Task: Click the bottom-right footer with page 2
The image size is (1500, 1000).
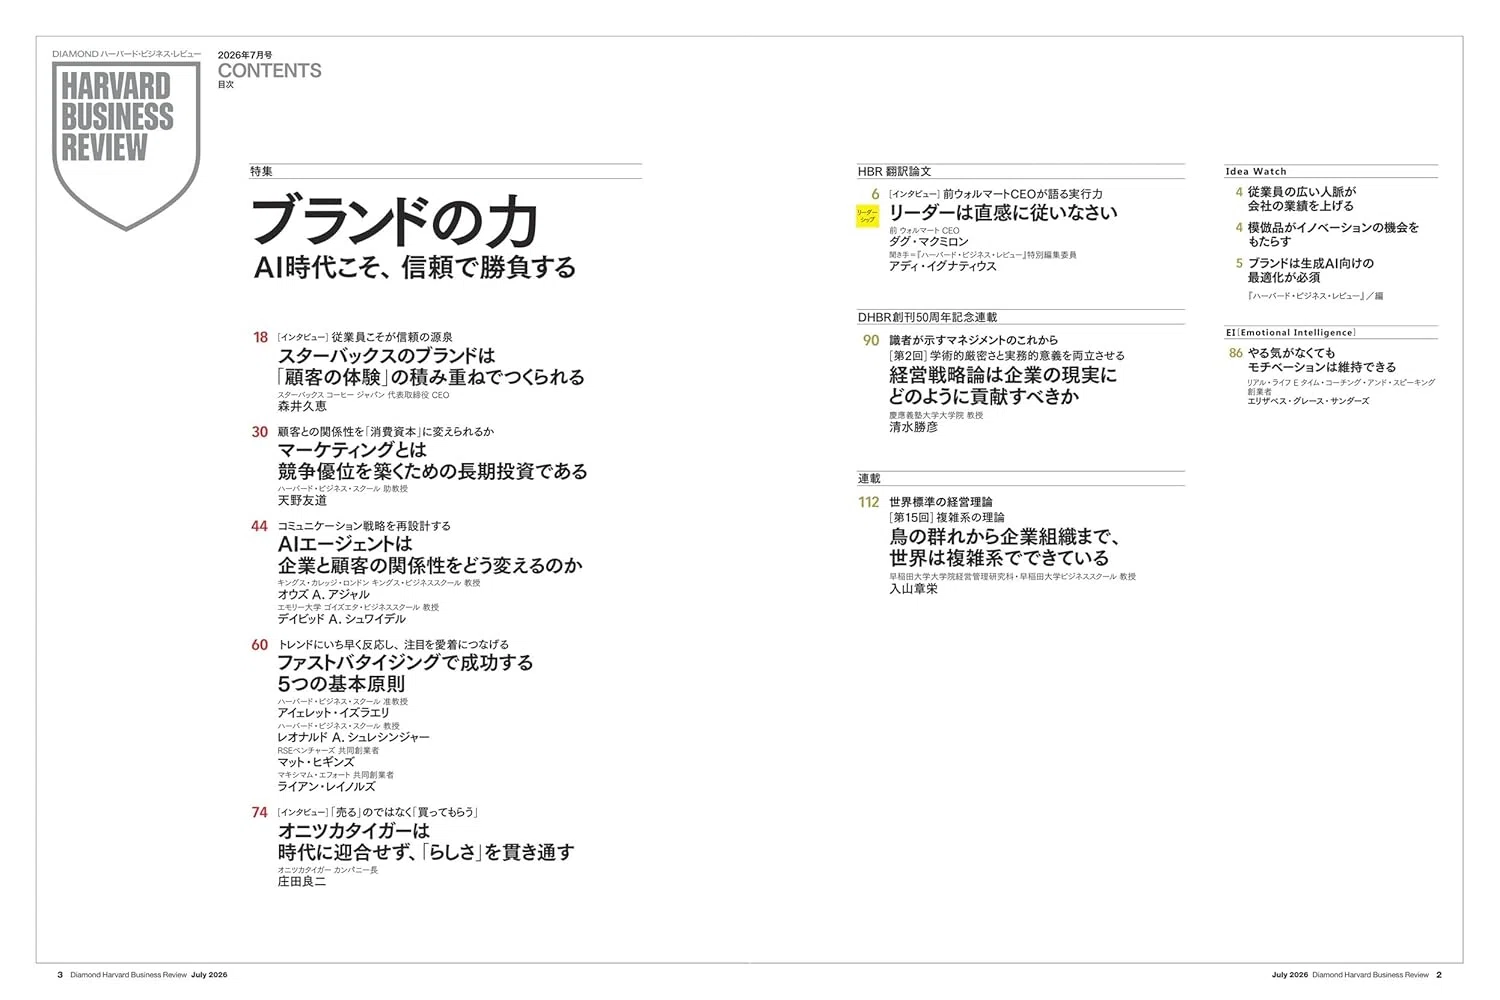Action: tap(1357, 975)
